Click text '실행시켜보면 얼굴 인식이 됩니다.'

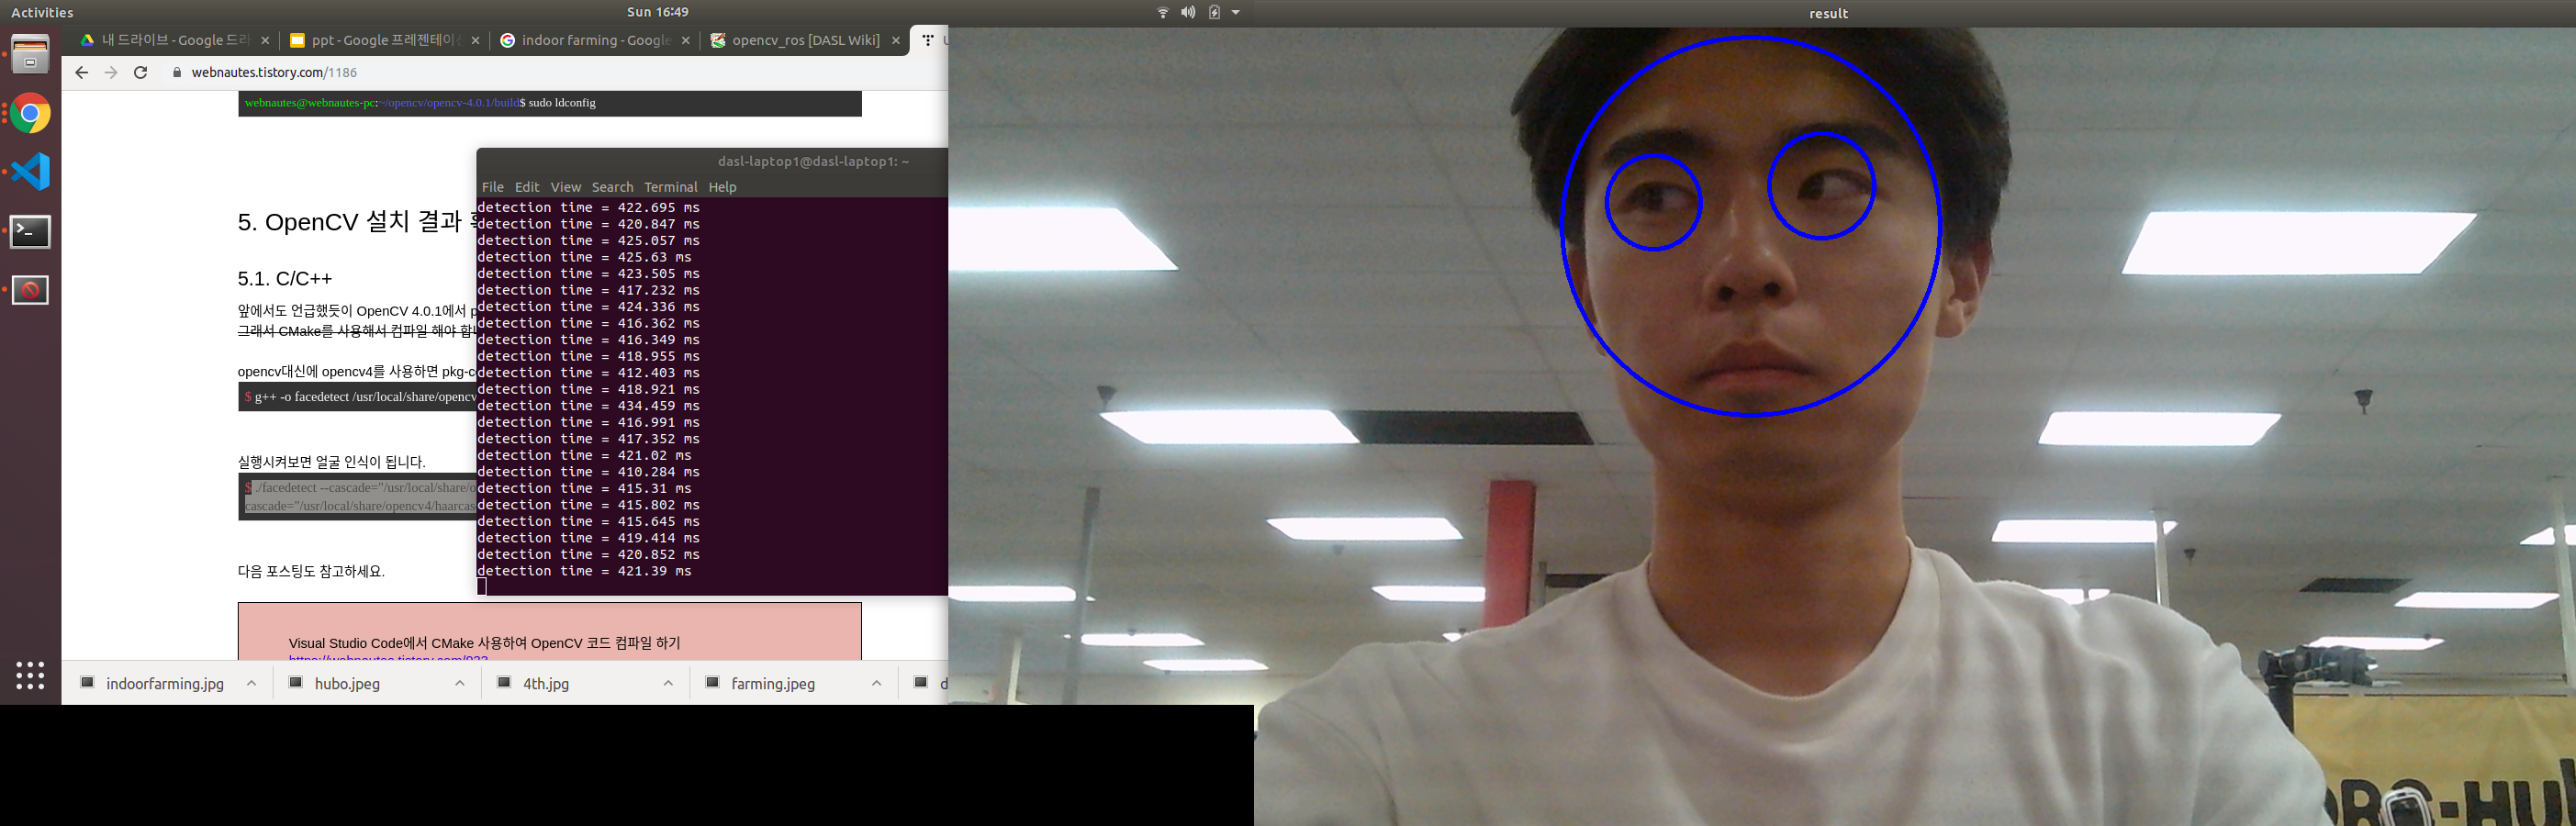[331, 462]
